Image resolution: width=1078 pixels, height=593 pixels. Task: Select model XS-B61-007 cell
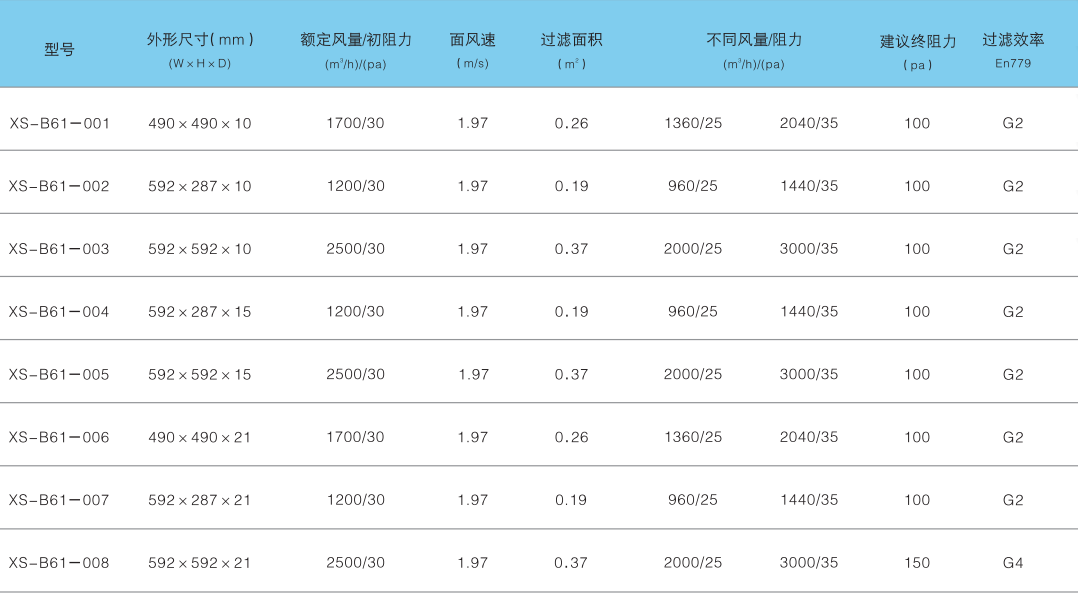point(59,500)
